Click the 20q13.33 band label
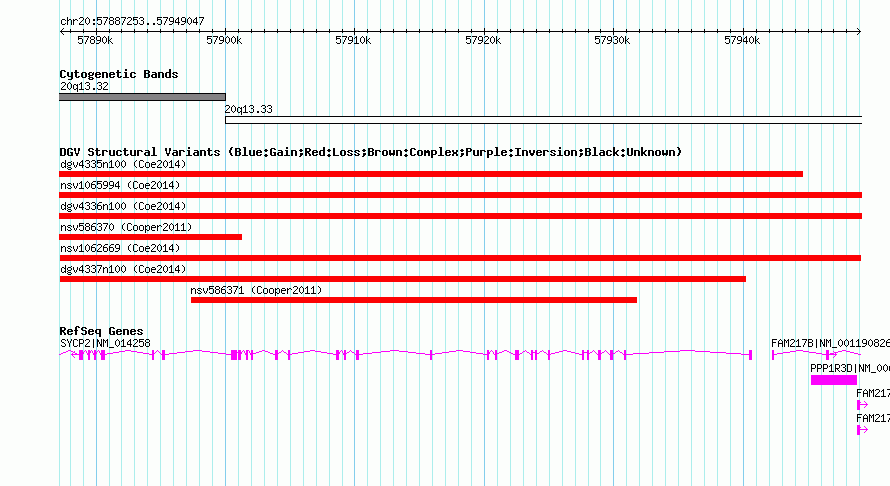Image resolution: width=890 pixels, height=486 pixels. click(249, 109)
